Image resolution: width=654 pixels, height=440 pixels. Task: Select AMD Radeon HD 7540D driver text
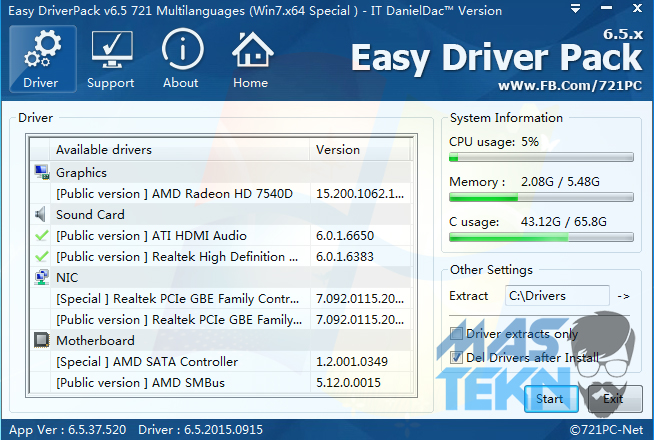(x=175, y=194)
